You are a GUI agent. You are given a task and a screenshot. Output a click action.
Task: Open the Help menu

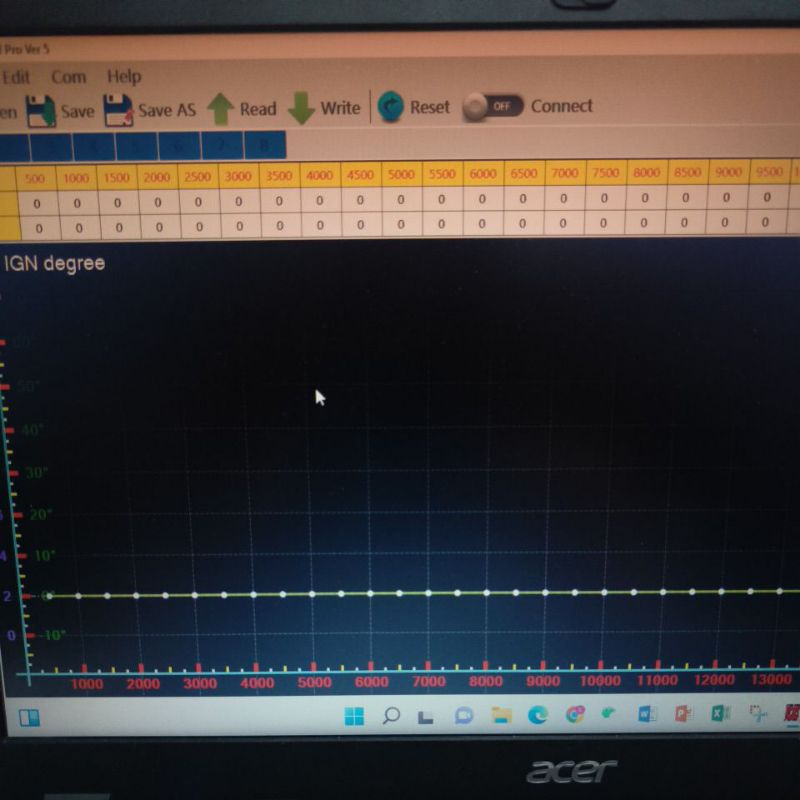(124, 77)
